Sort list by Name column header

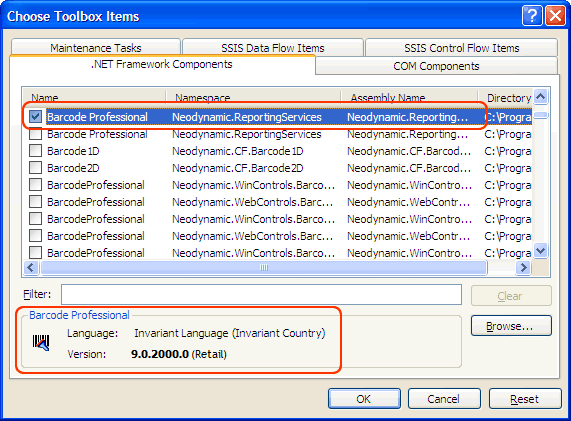tap(95, 98)
